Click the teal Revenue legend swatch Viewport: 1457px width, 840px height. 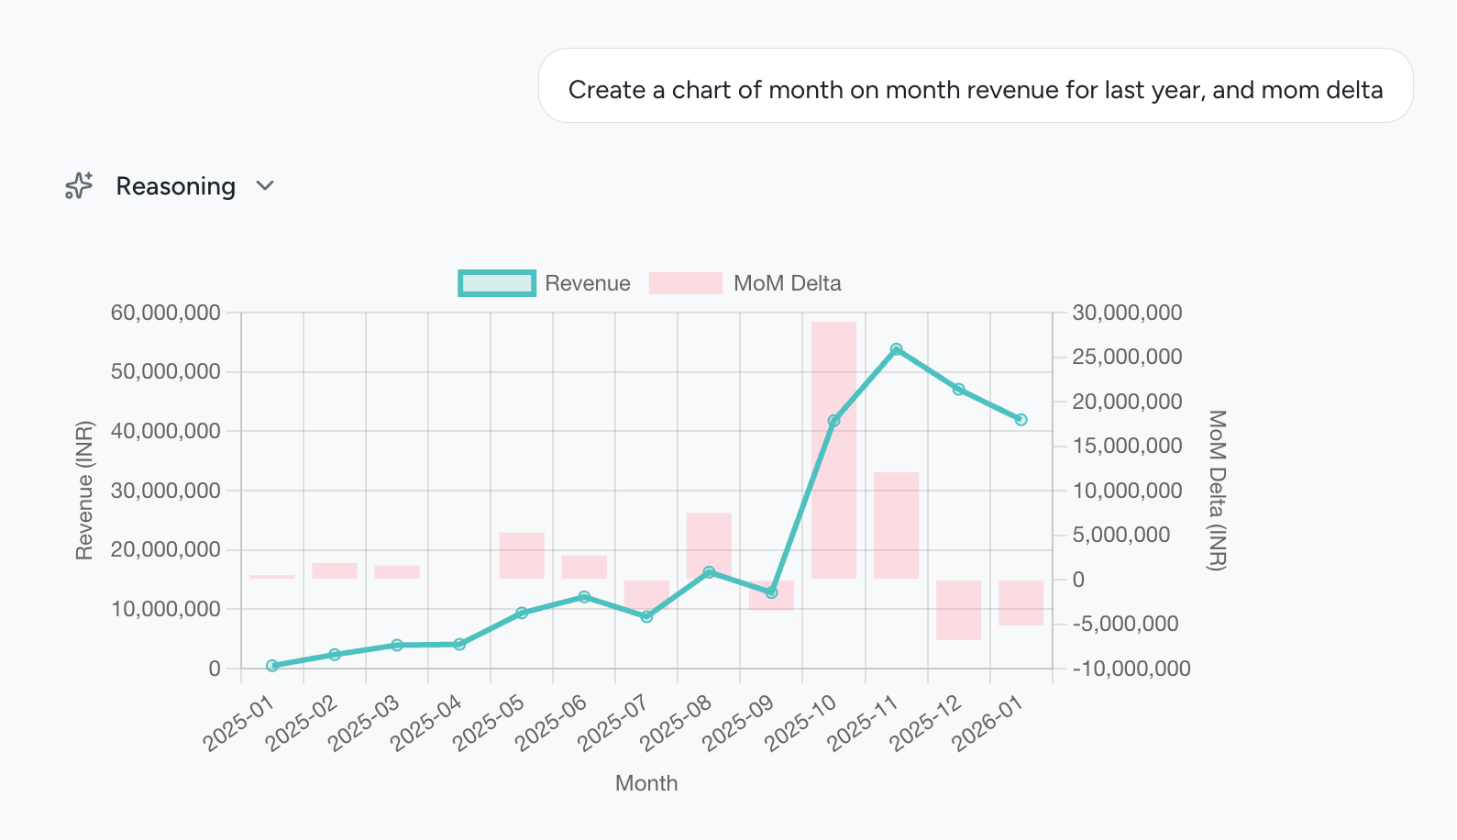(496, 283)
